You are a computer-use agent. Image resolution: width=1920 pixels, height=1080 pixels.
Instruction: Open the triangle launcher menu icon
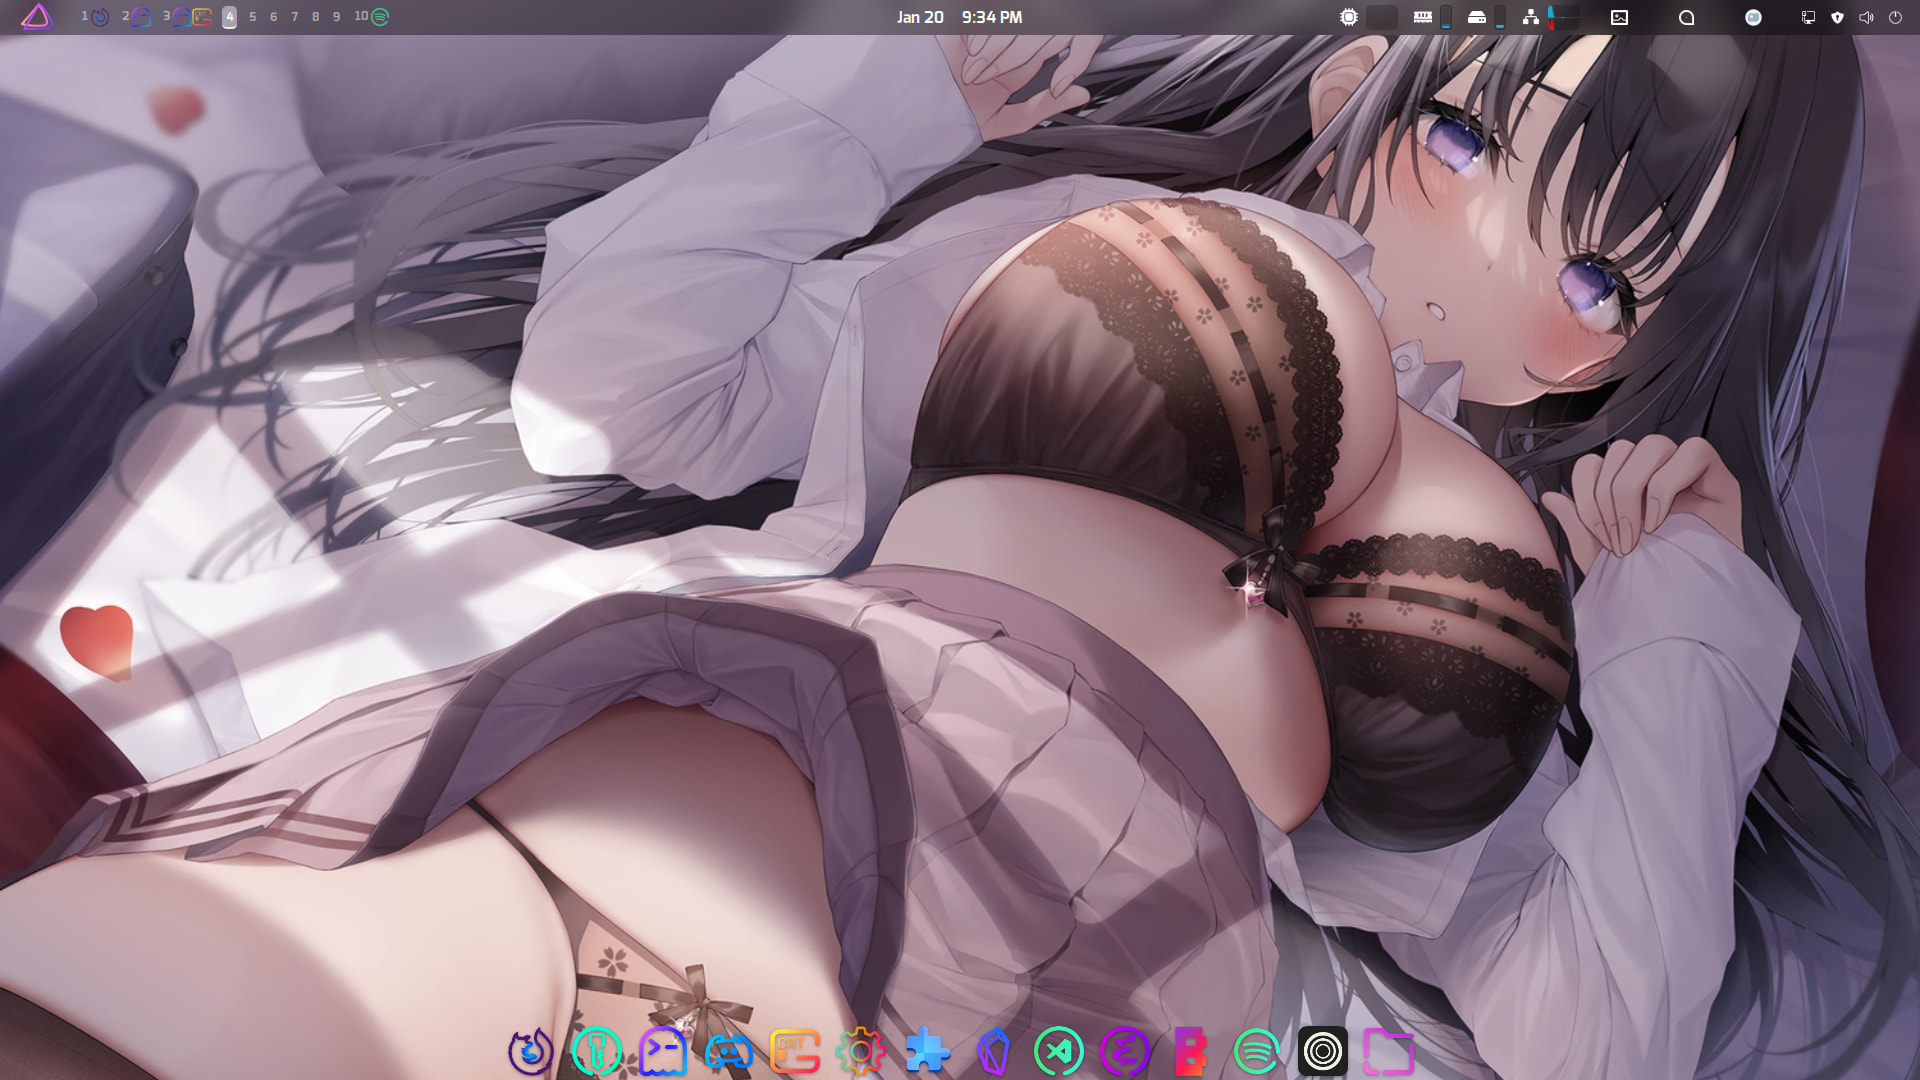[x=36, y=17]
